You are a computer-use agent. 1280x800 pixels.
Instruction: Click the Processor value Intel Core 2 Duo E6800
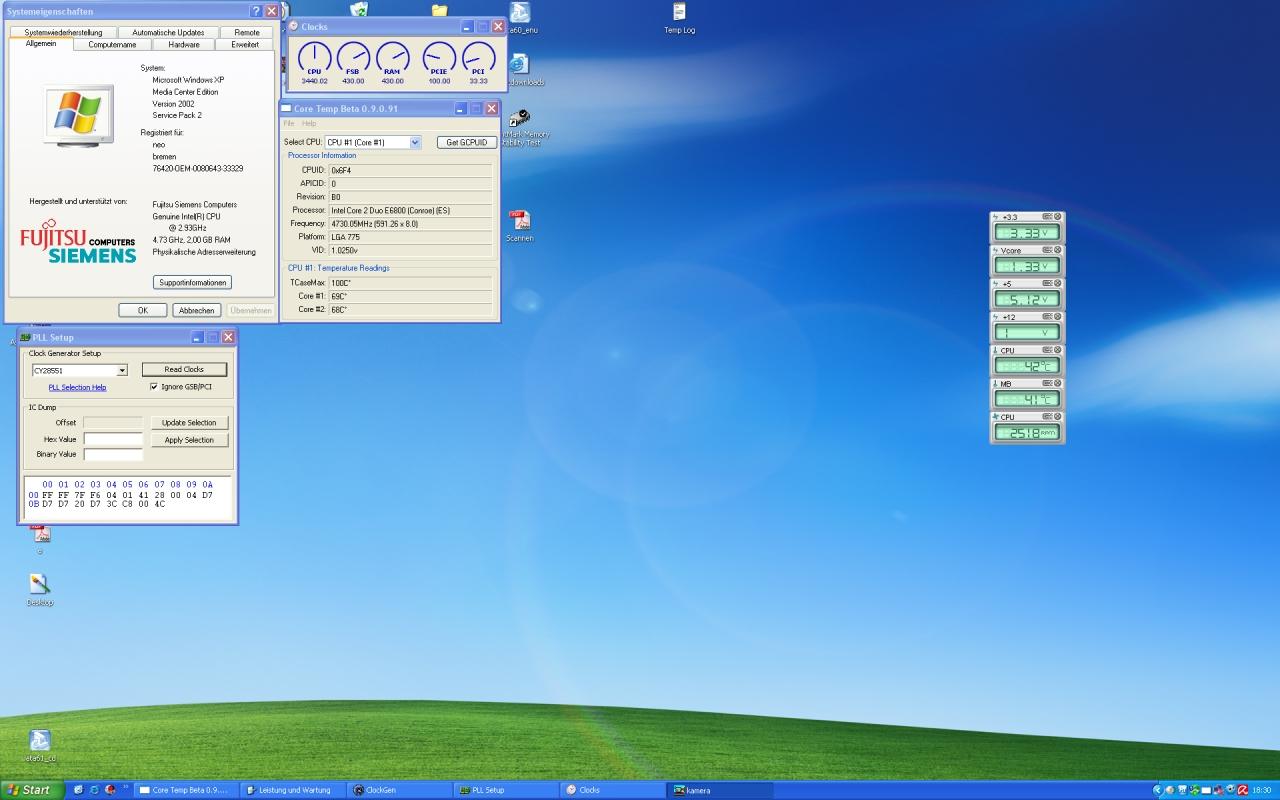pos(410,210)
